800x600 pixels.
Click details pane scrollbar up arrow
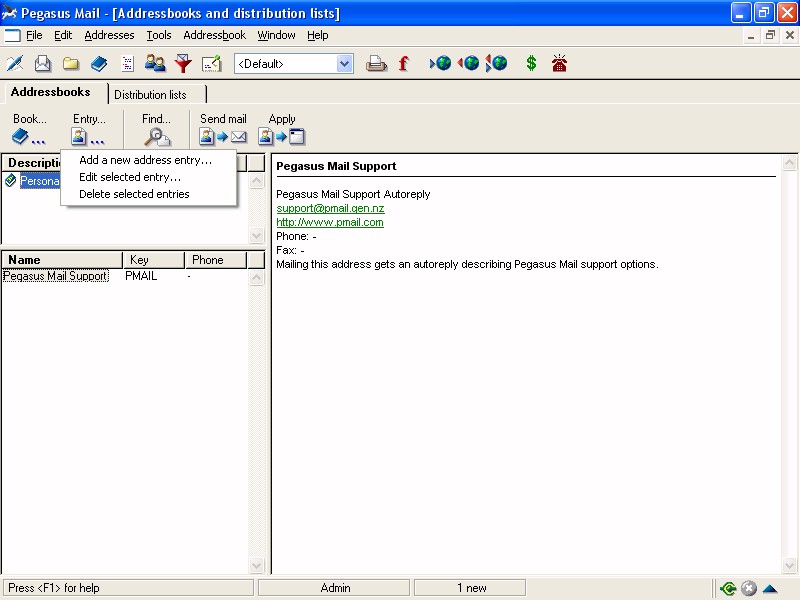click(x=789, y=163)
